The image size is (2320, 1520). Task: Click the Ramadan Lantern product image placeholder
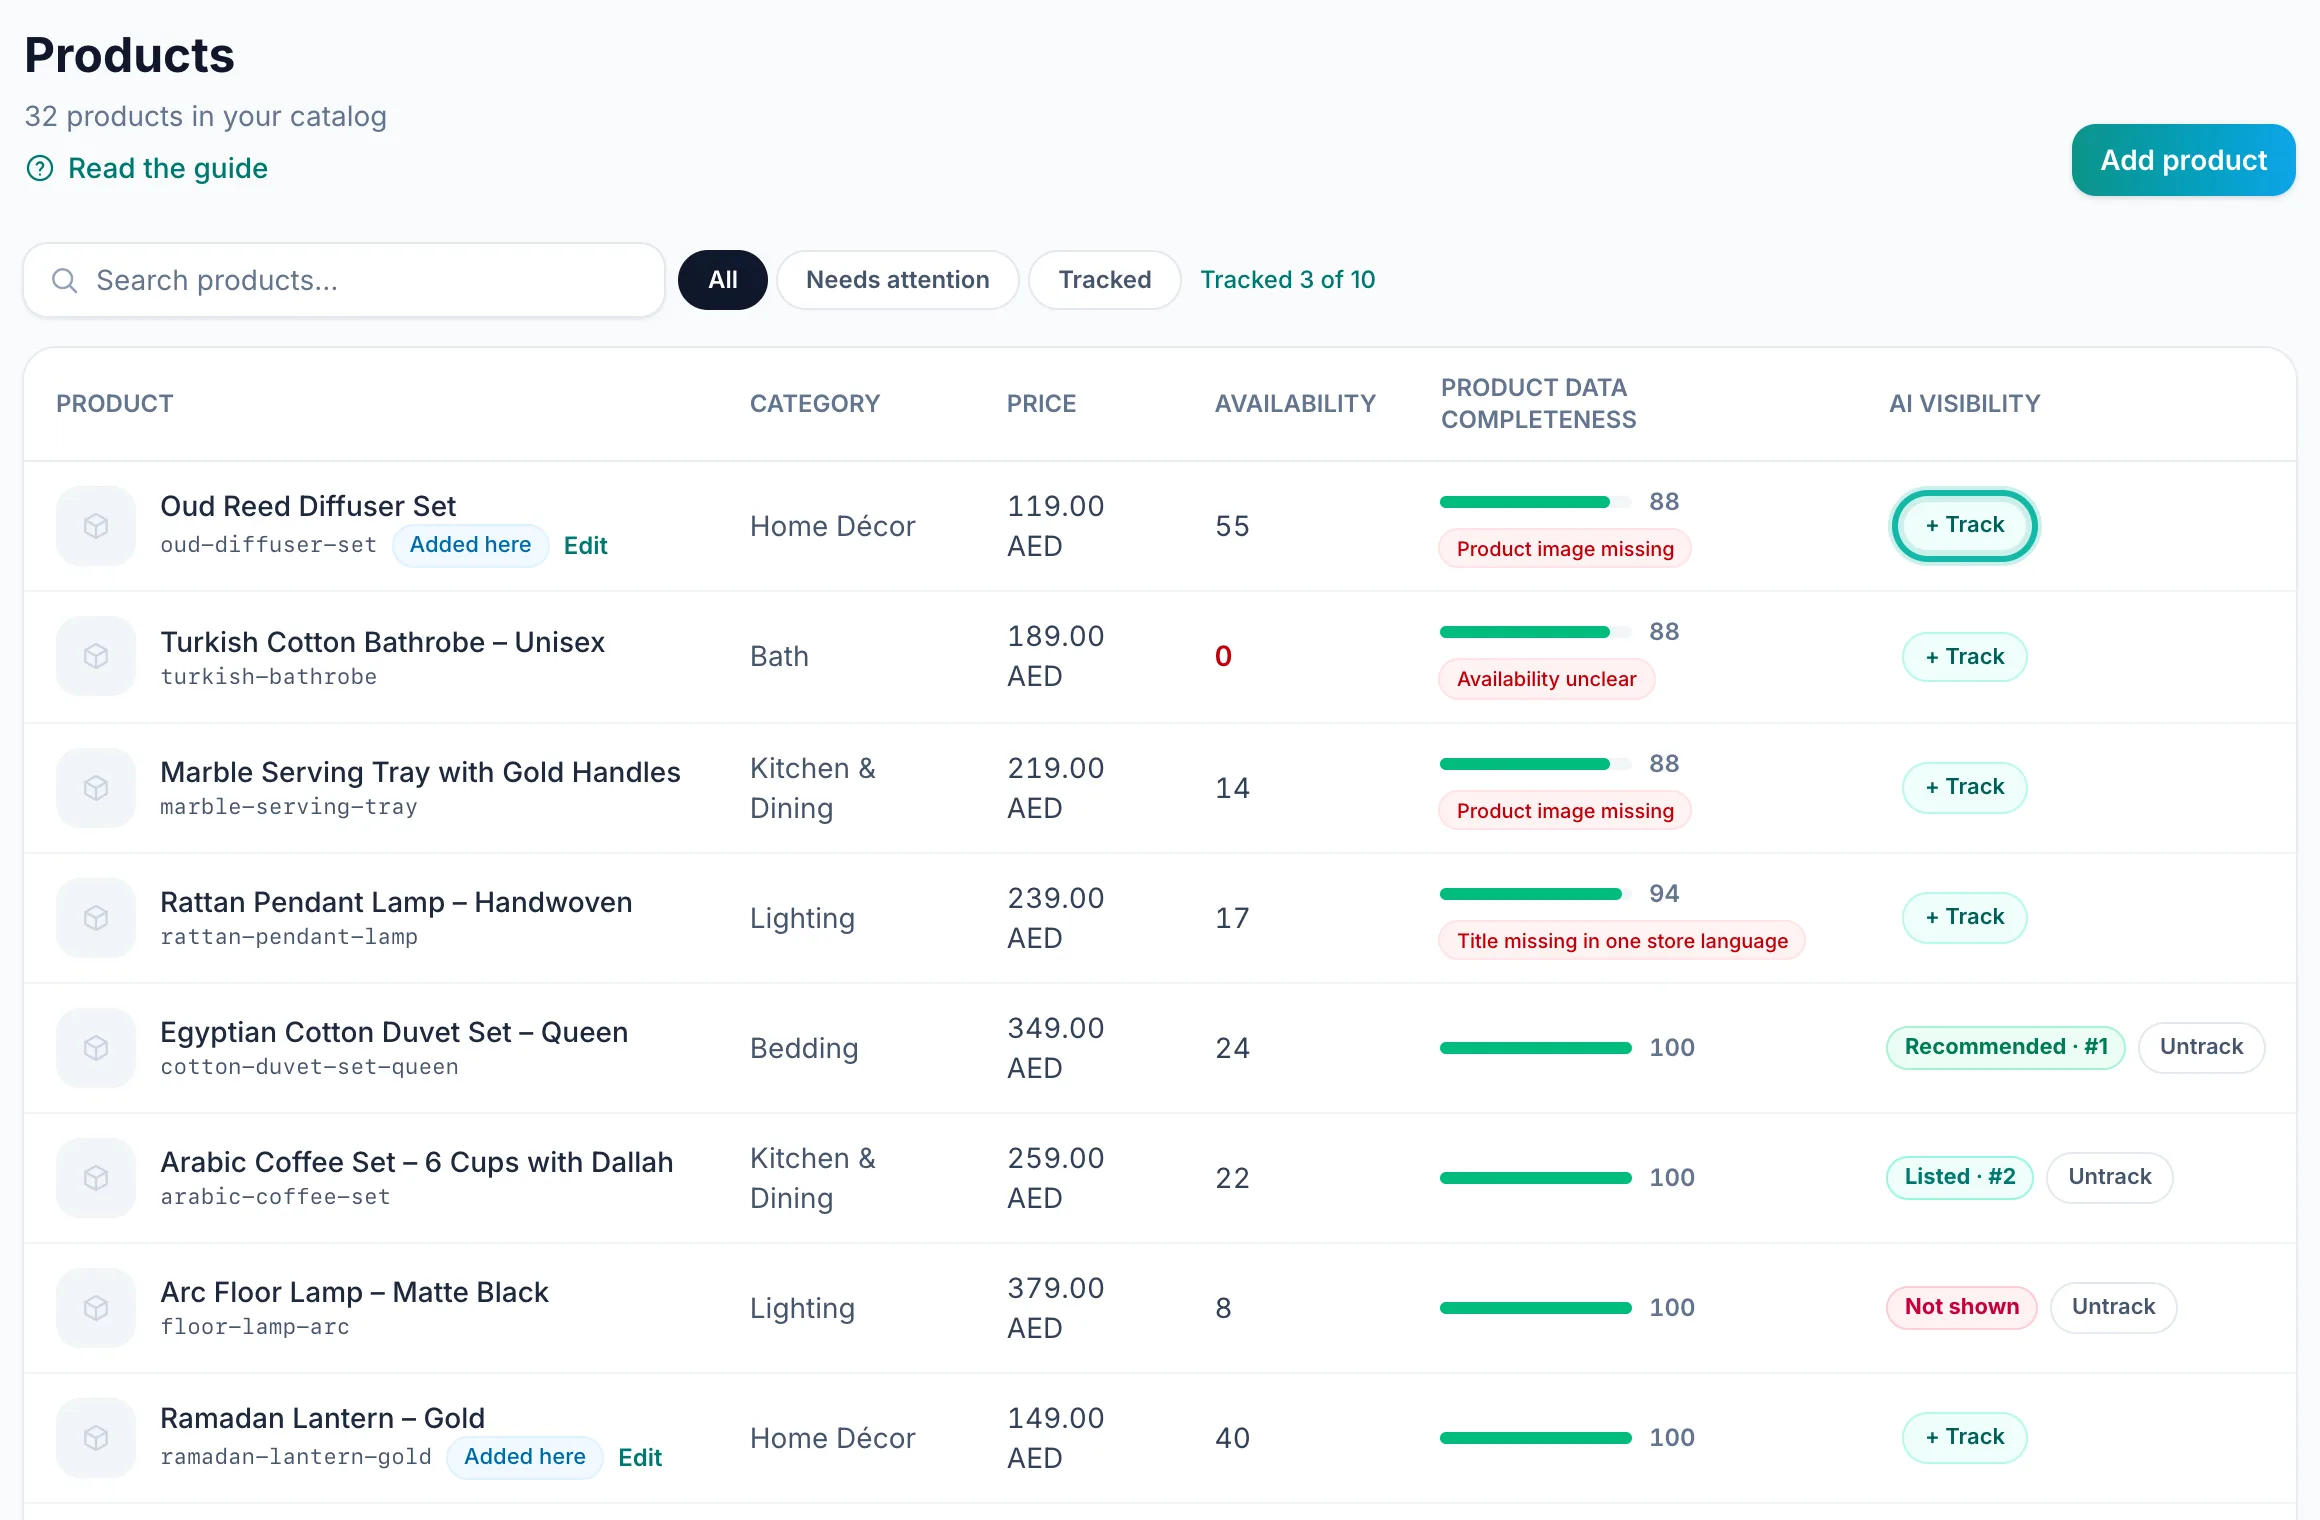pos(96,1438)
